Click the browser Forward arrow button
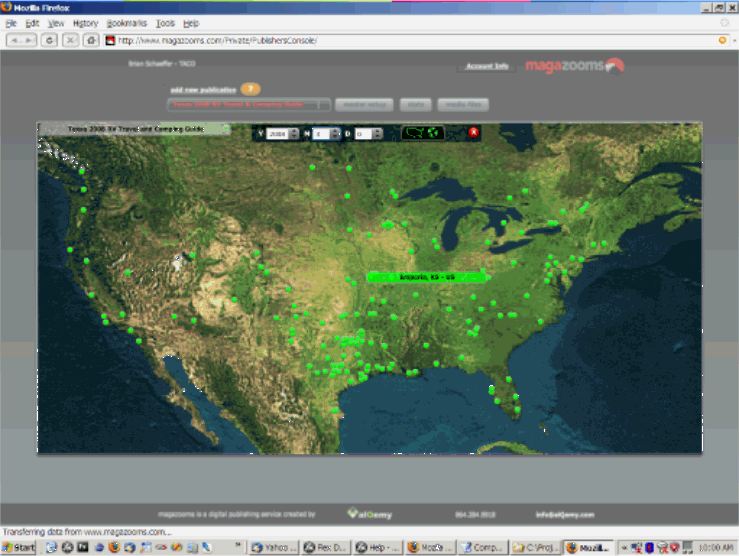 click(x=33, y=40)
